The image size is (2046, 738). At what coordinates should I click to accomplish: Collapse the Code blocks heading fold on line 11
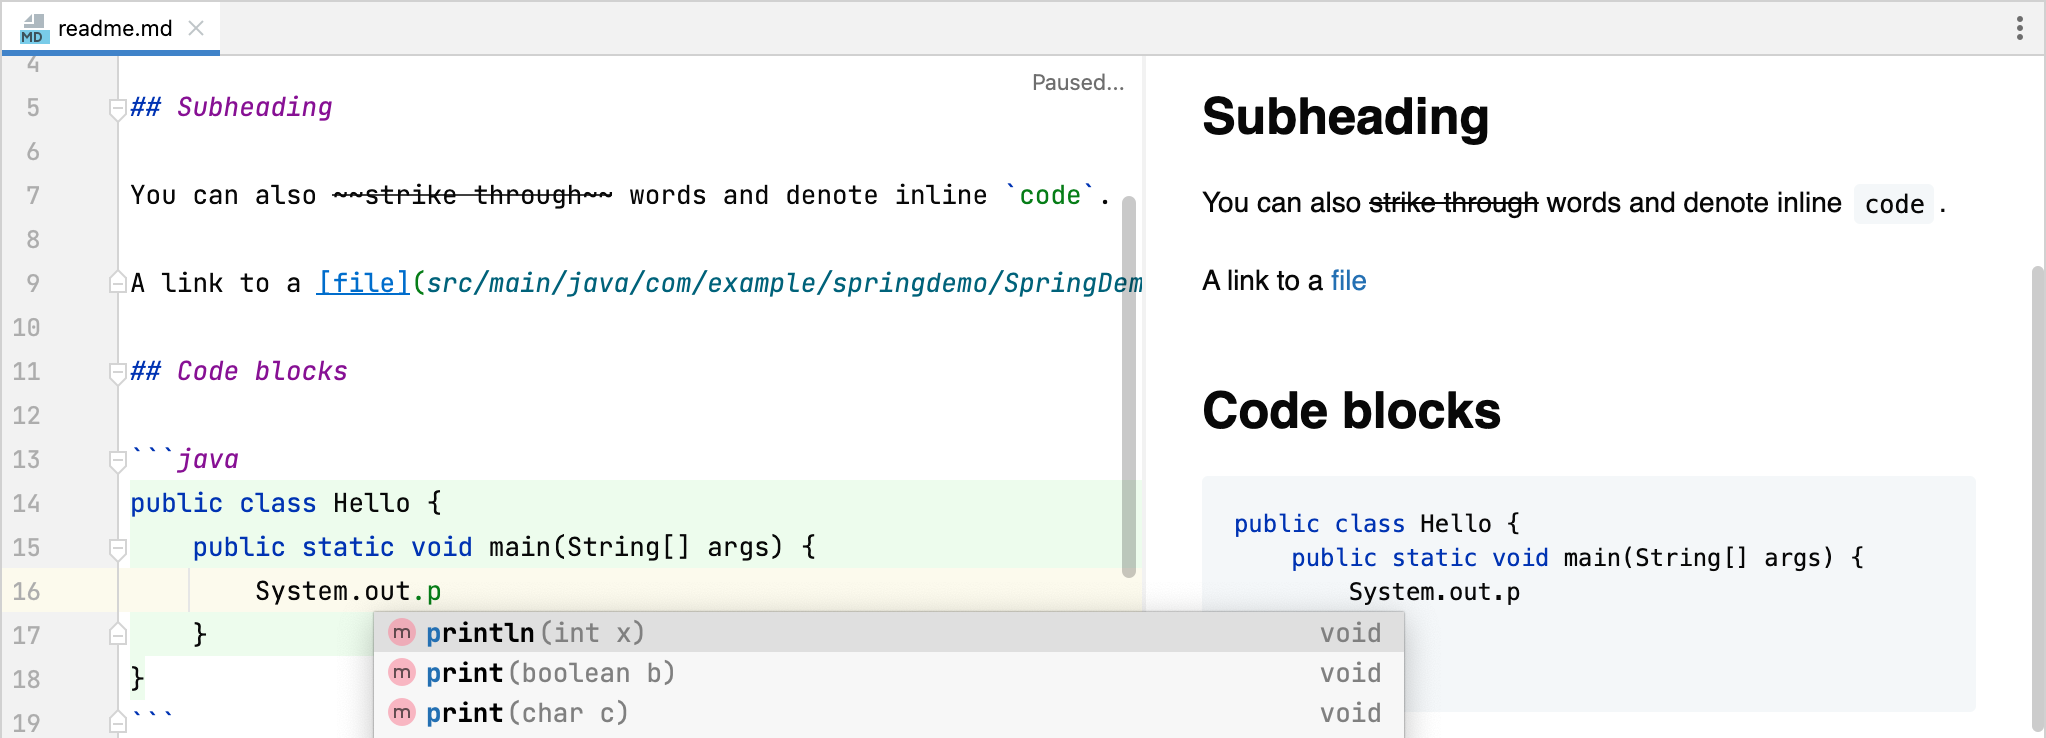(117, 372)
